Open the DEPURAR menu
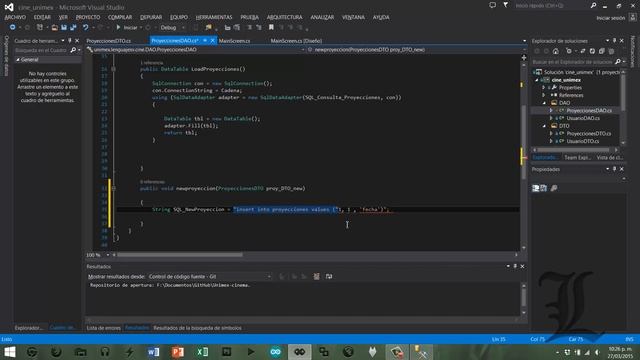 click(151, 17)
